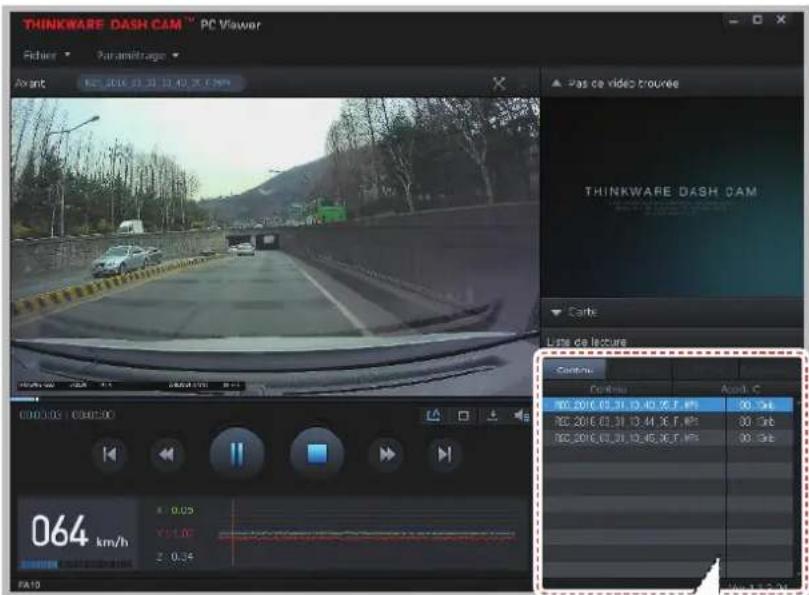Click the graph/flip icon above playback controls
This screenshot has height=595, width=809.
coord(433,415)
